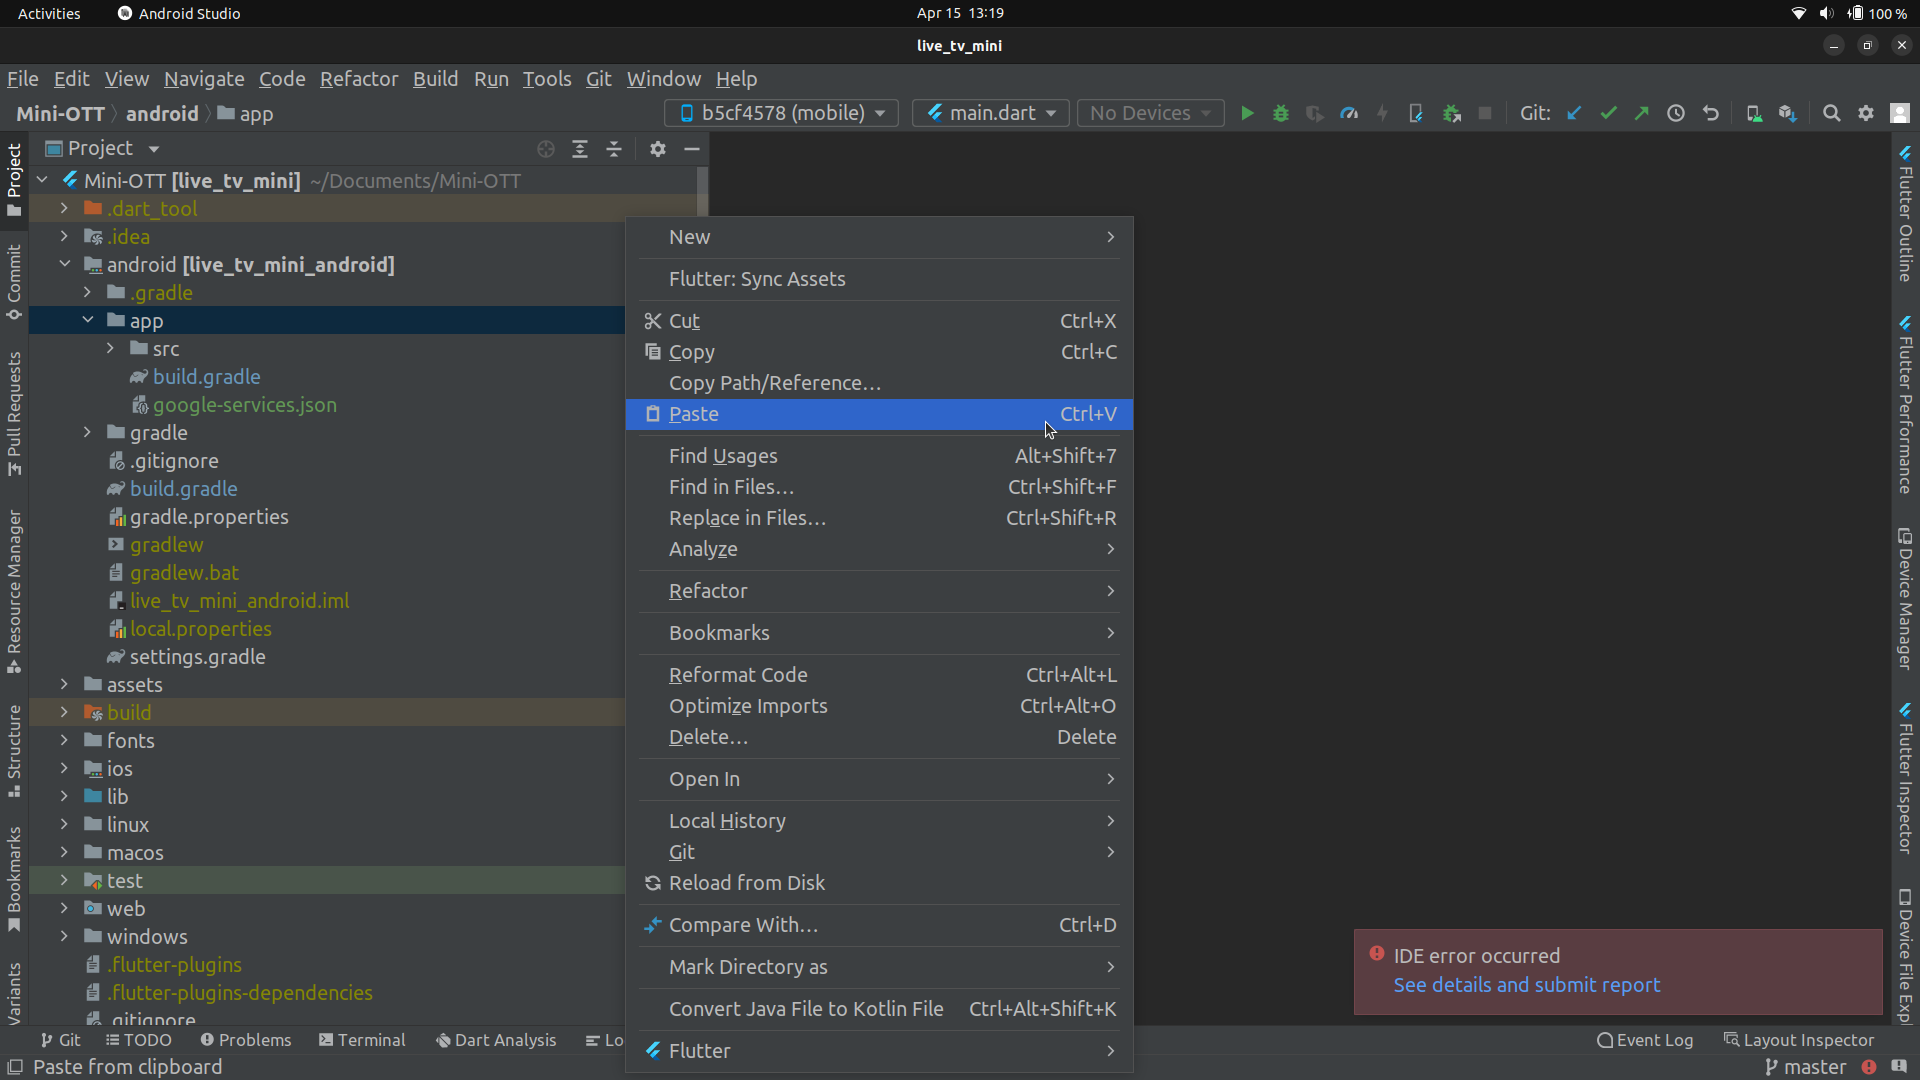Expand the src folder

point(110,348)
